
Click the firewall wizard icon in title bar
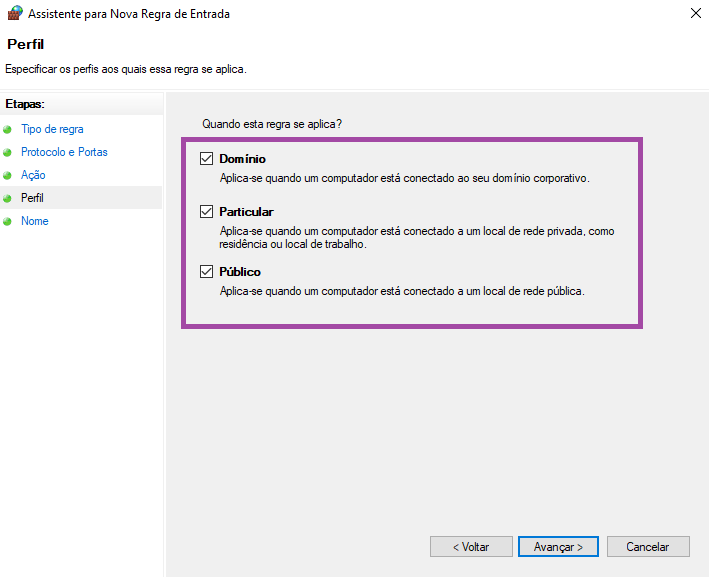pyautogui.click(x=14, y=13)
